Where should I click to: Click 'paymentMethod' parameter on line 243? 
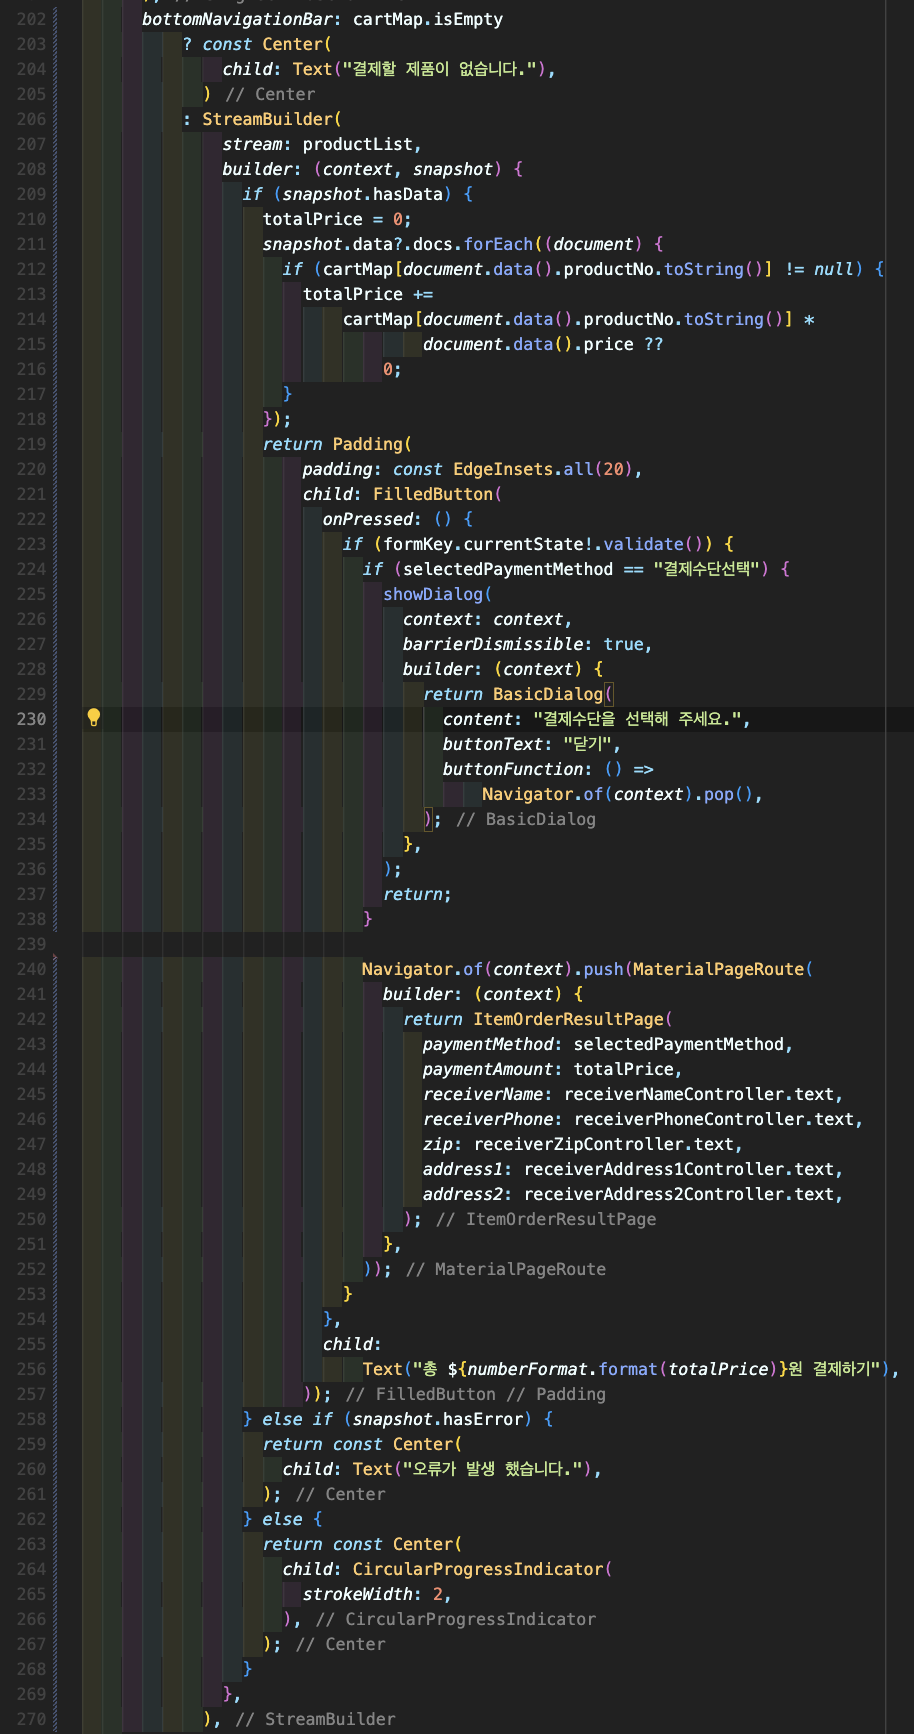coord(488,1044)
